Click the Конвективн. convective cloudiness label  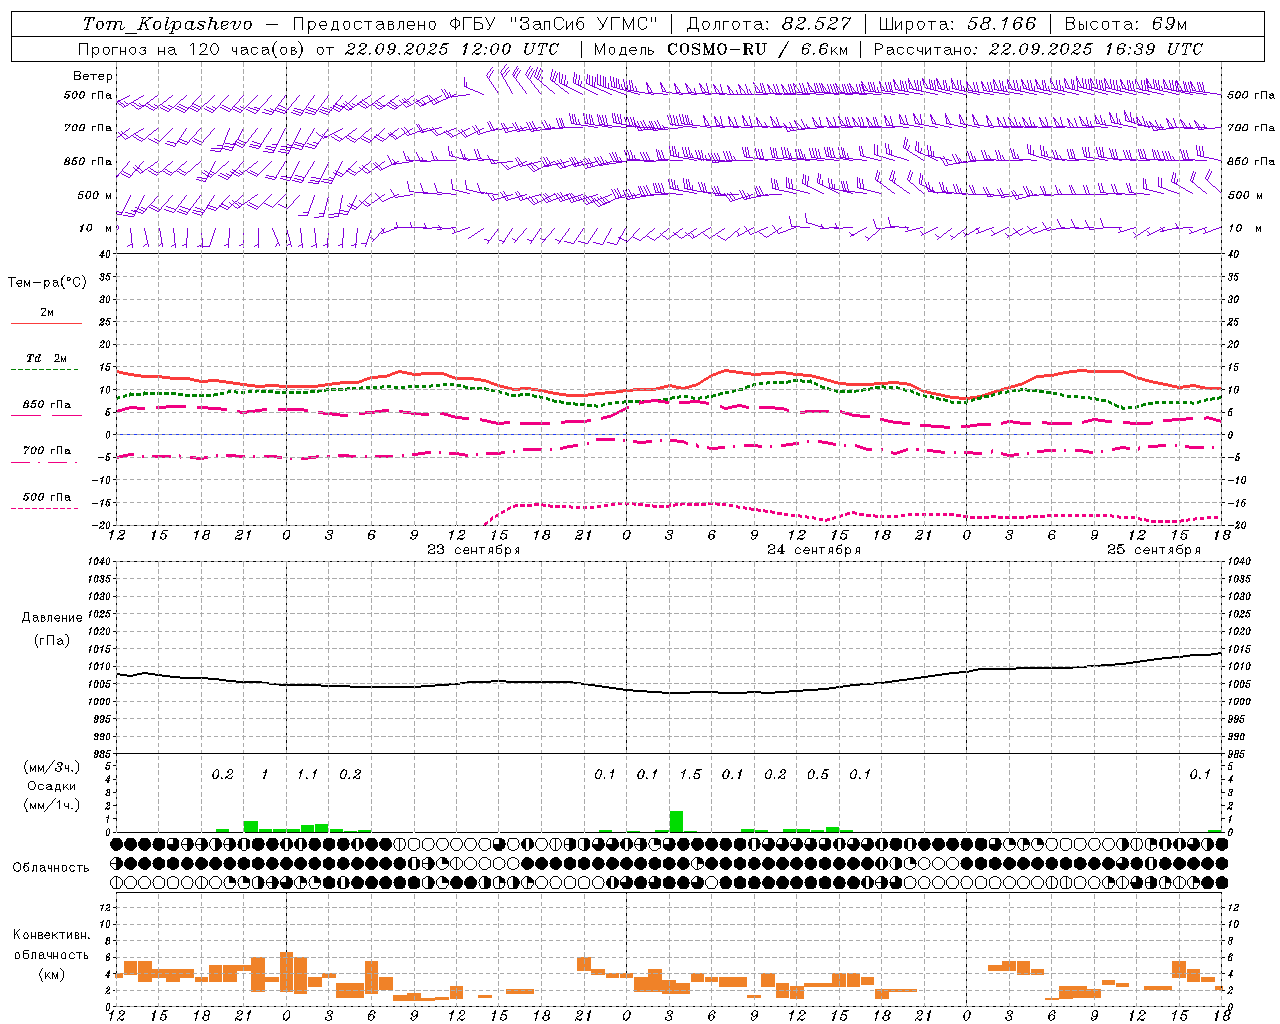point(52,934)
